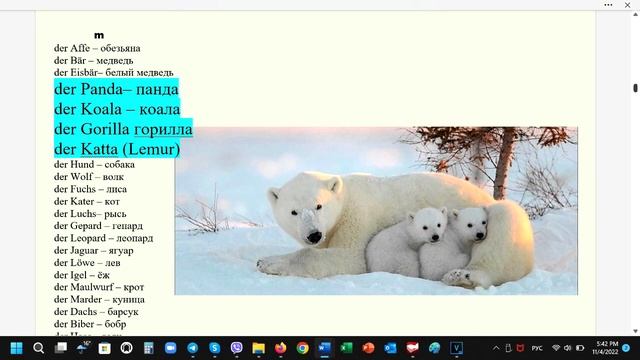Open Microsoft Store from taskbar

(x=104, y=348)
